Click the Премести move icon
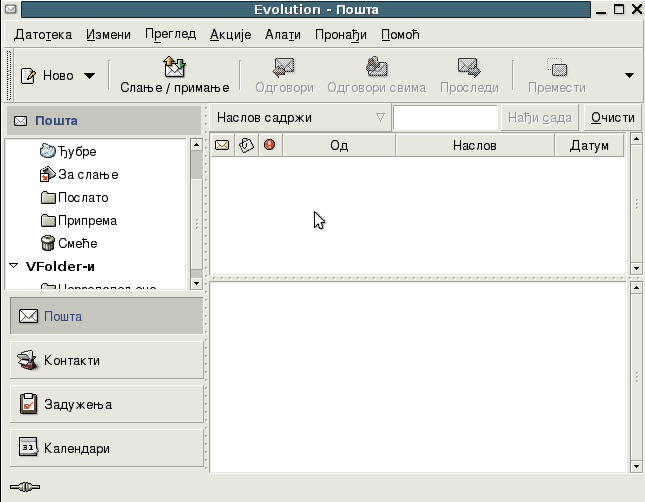Image resolution: width=645 pixels, height=502 pixels. (x=557, y=67)
